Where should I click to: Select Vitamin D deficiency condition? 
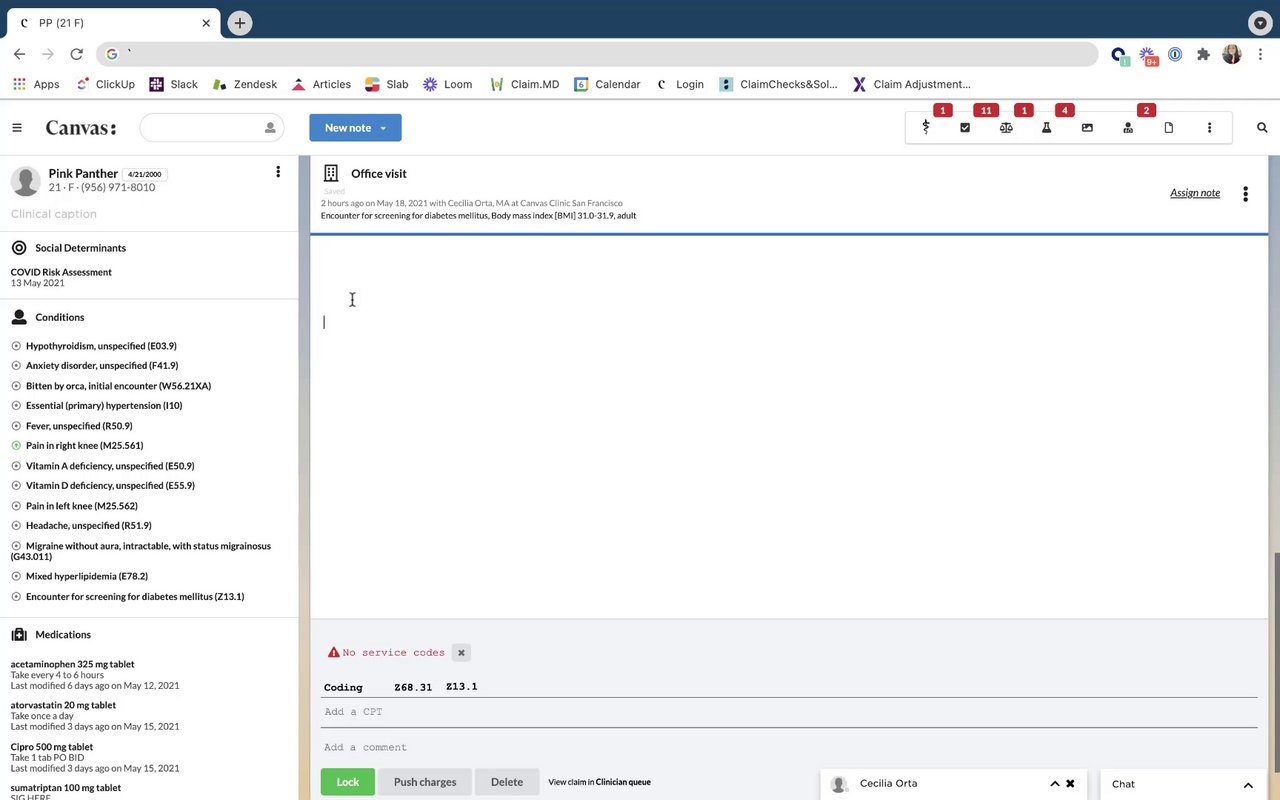point(110,486)
